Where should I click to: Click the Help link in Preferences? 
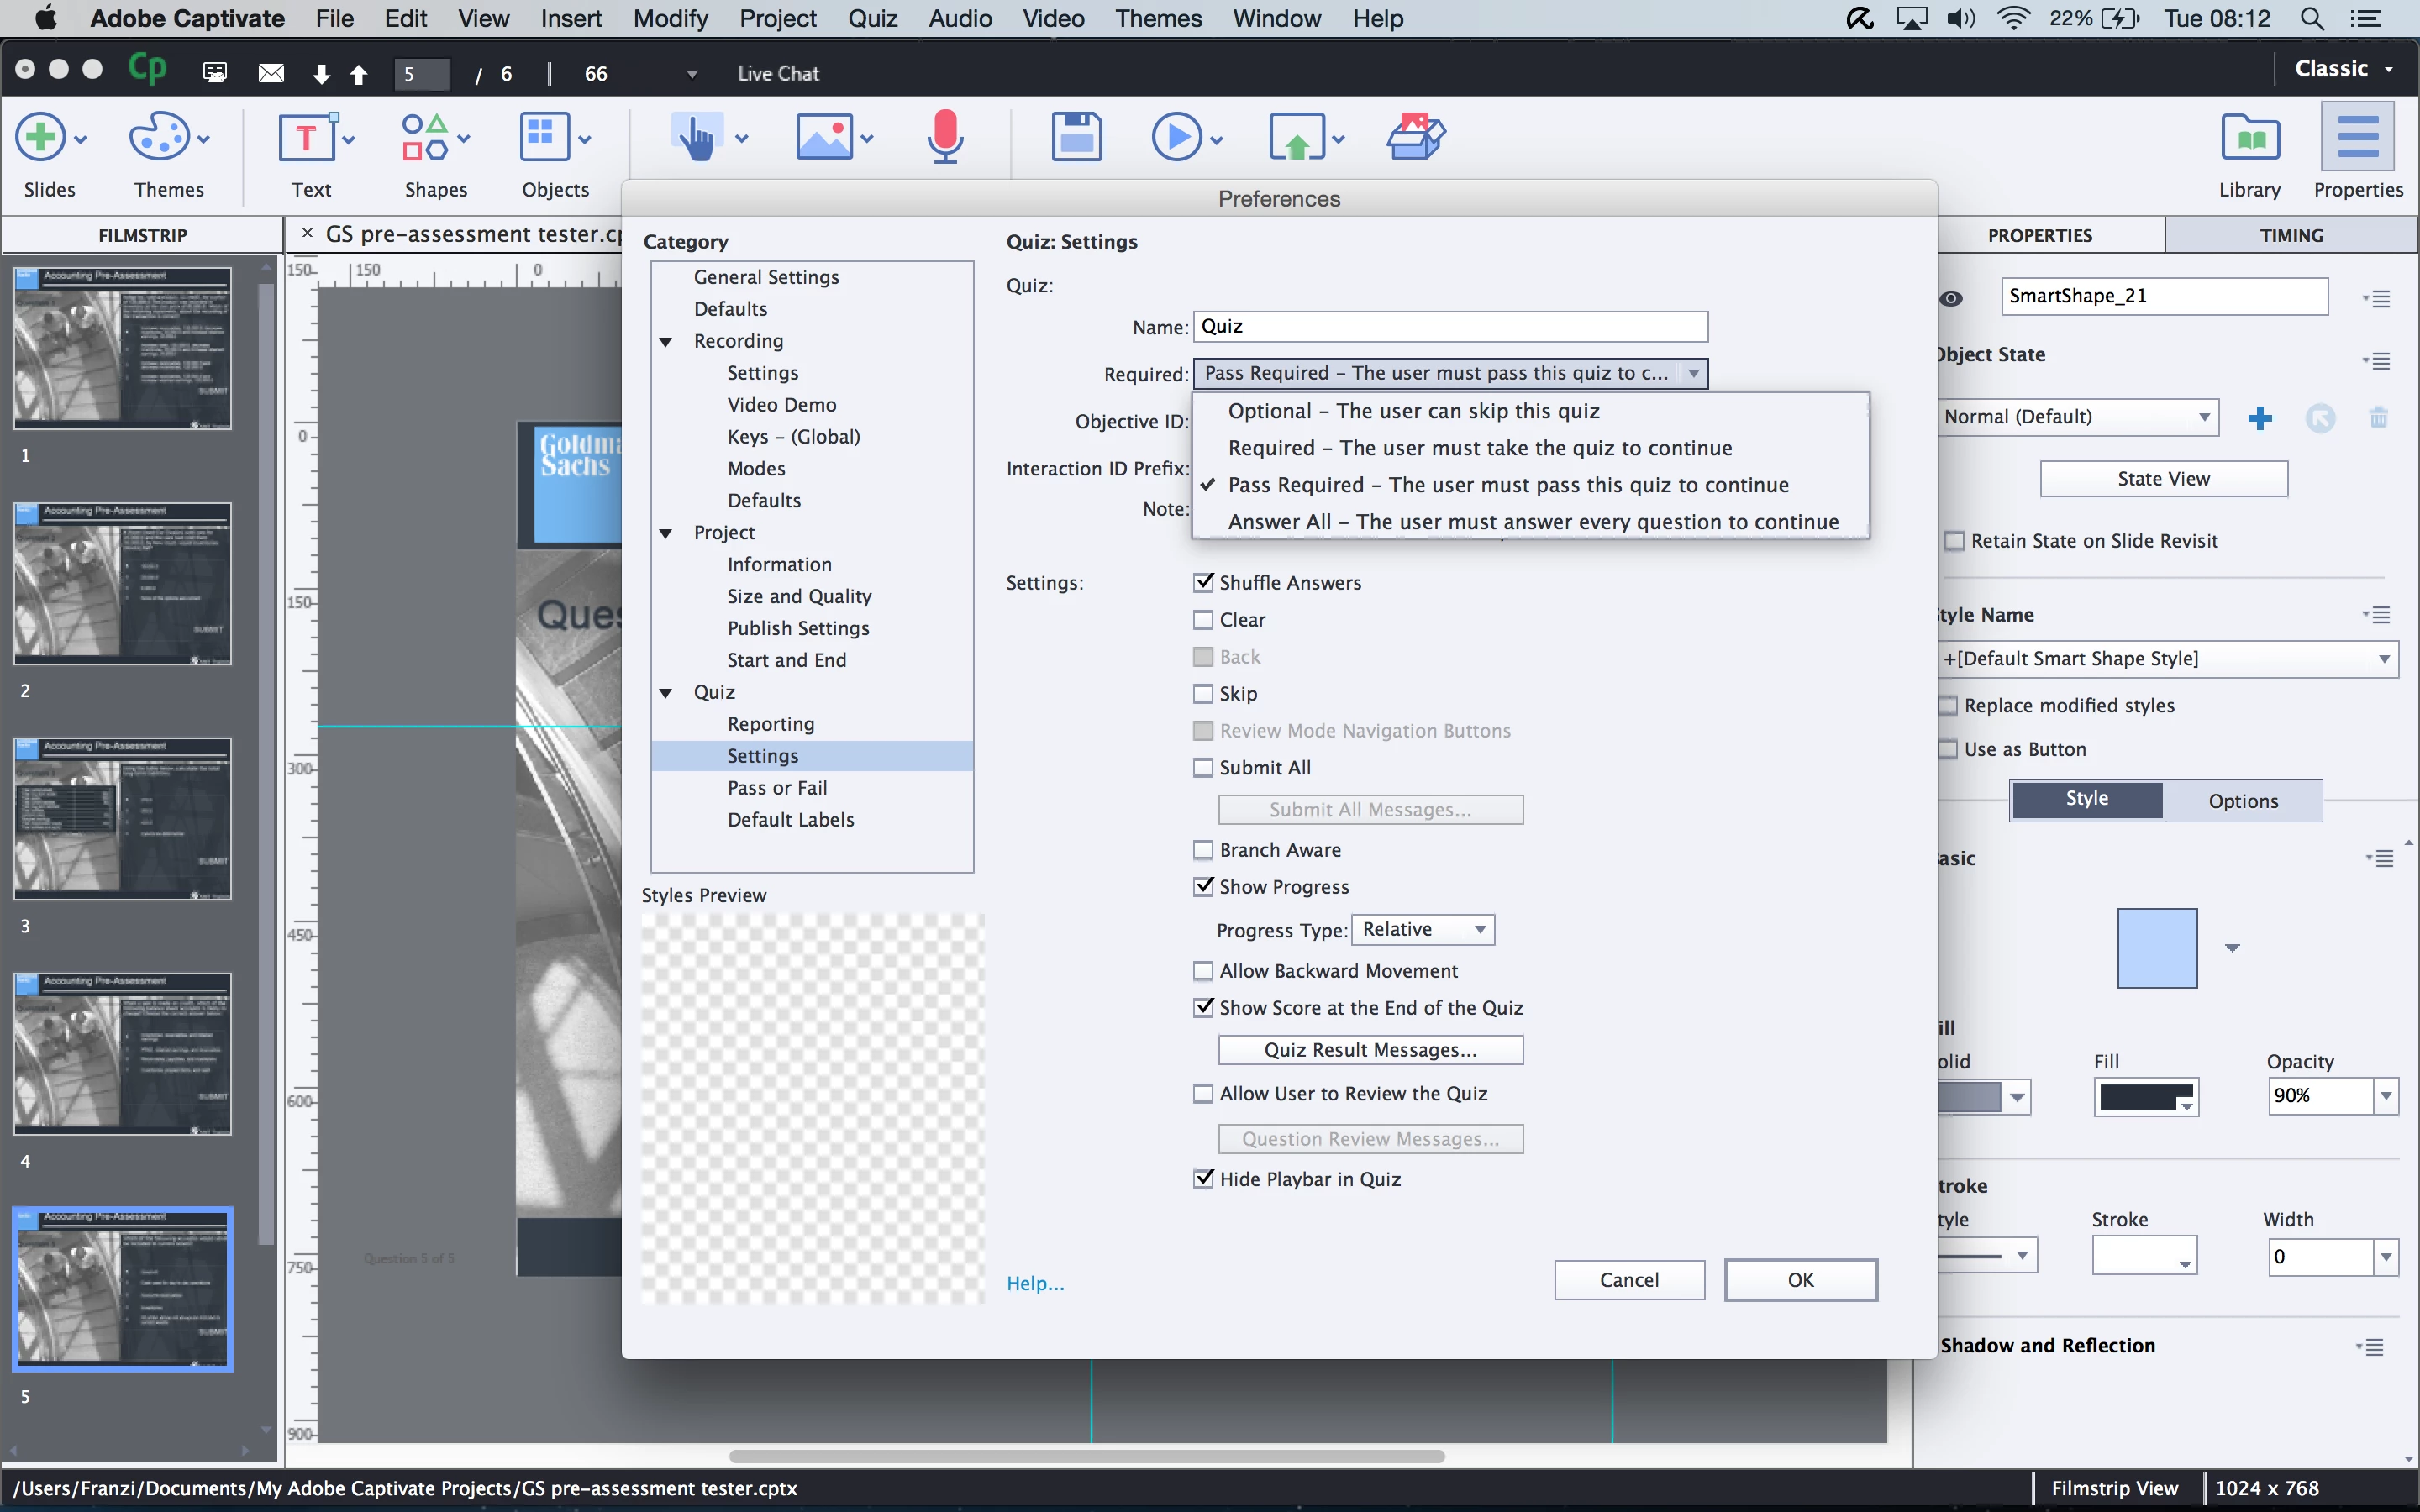(1035, 1284)
